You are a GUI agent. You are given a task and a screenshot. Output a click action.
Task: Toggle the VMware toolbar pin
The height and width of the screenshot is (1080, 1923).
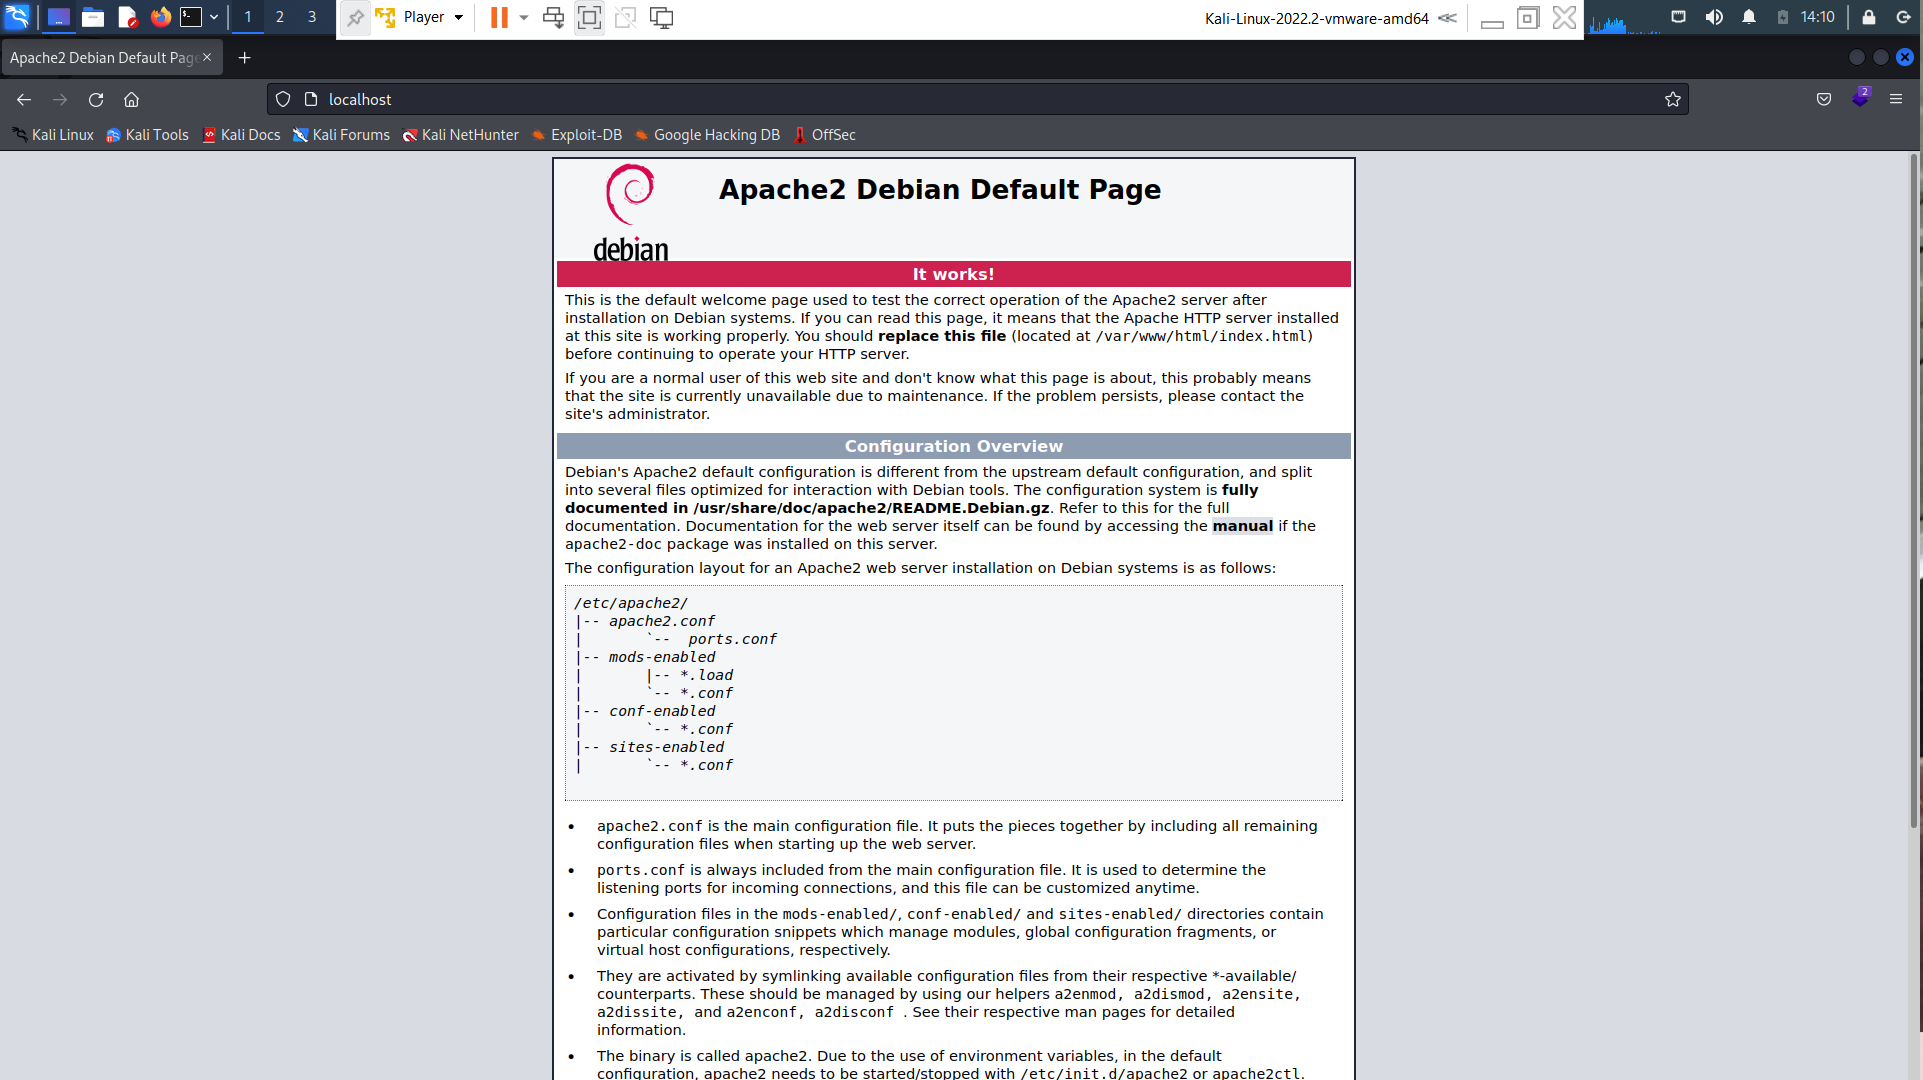[x=355, y=18]
